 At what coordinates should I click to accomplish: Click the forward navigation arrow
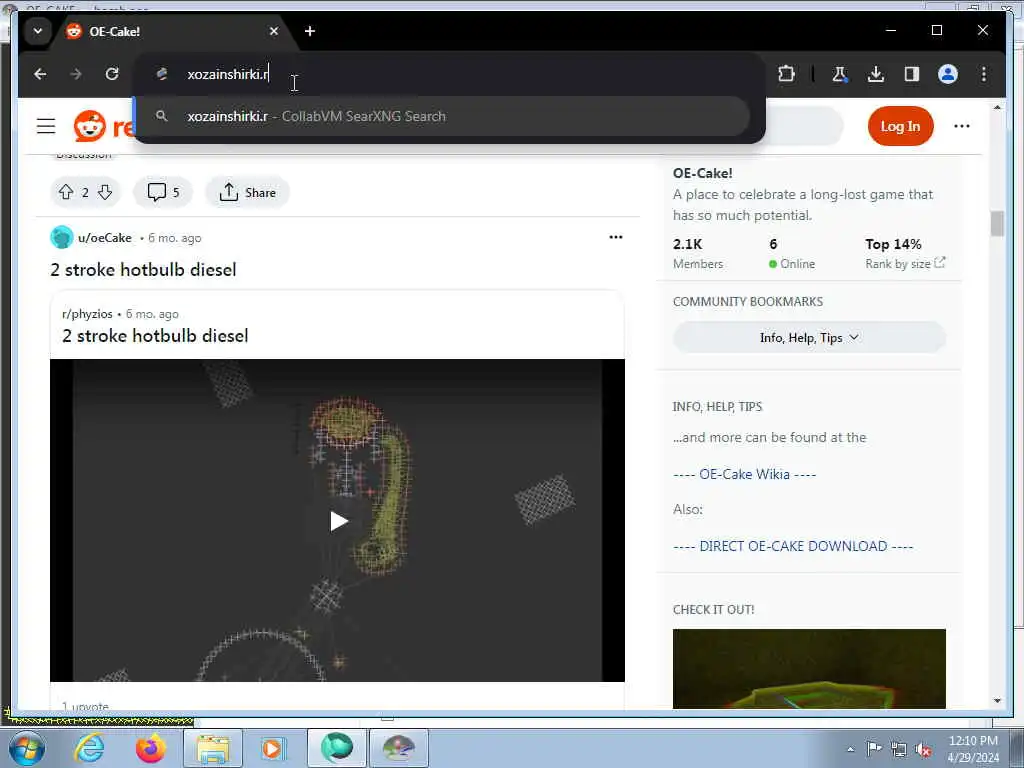coord(76,74)
